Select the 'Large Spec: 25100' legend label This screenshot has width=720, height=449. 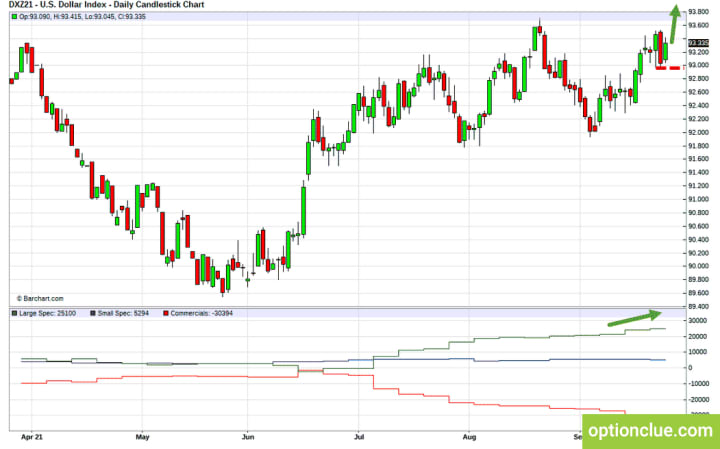tap(47, 313)
